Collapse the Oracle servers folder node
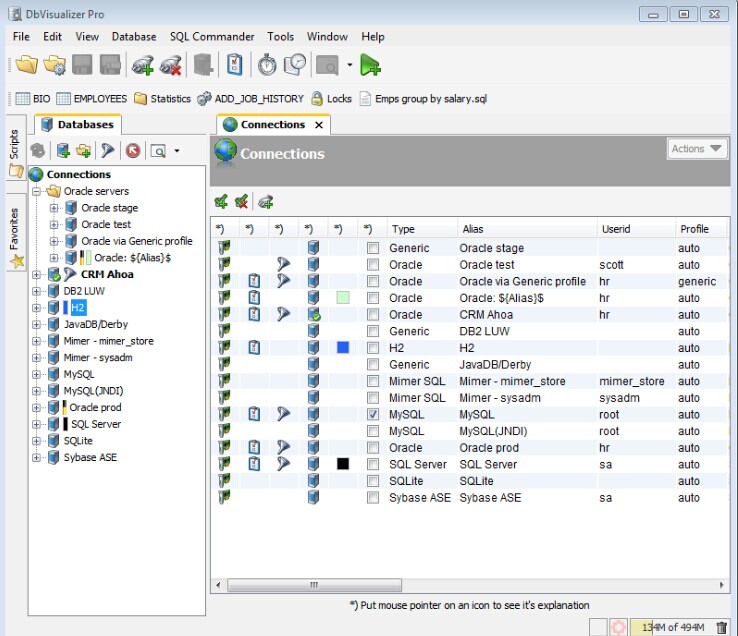This screenshot has height=636, width=738. click(x=37, y=191)
